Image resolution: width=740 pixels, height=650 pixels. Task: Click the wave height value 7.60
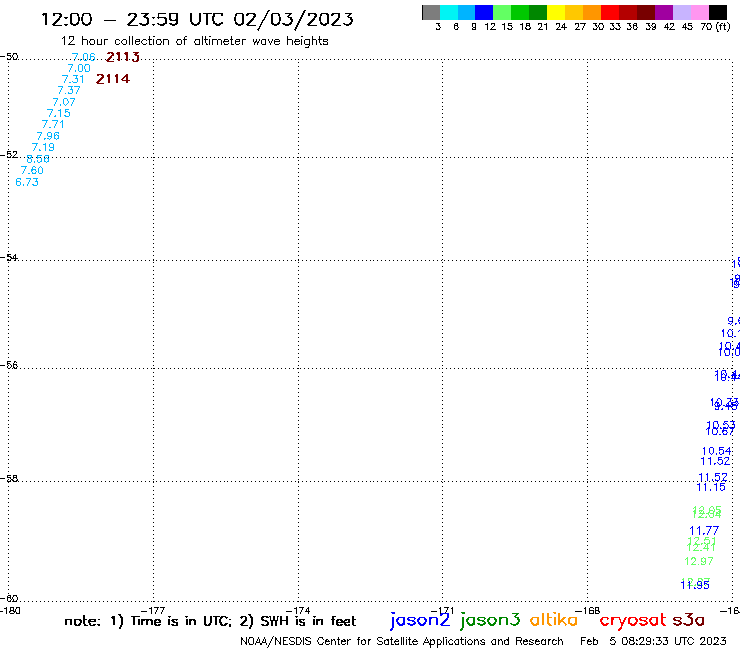[32, 170]
